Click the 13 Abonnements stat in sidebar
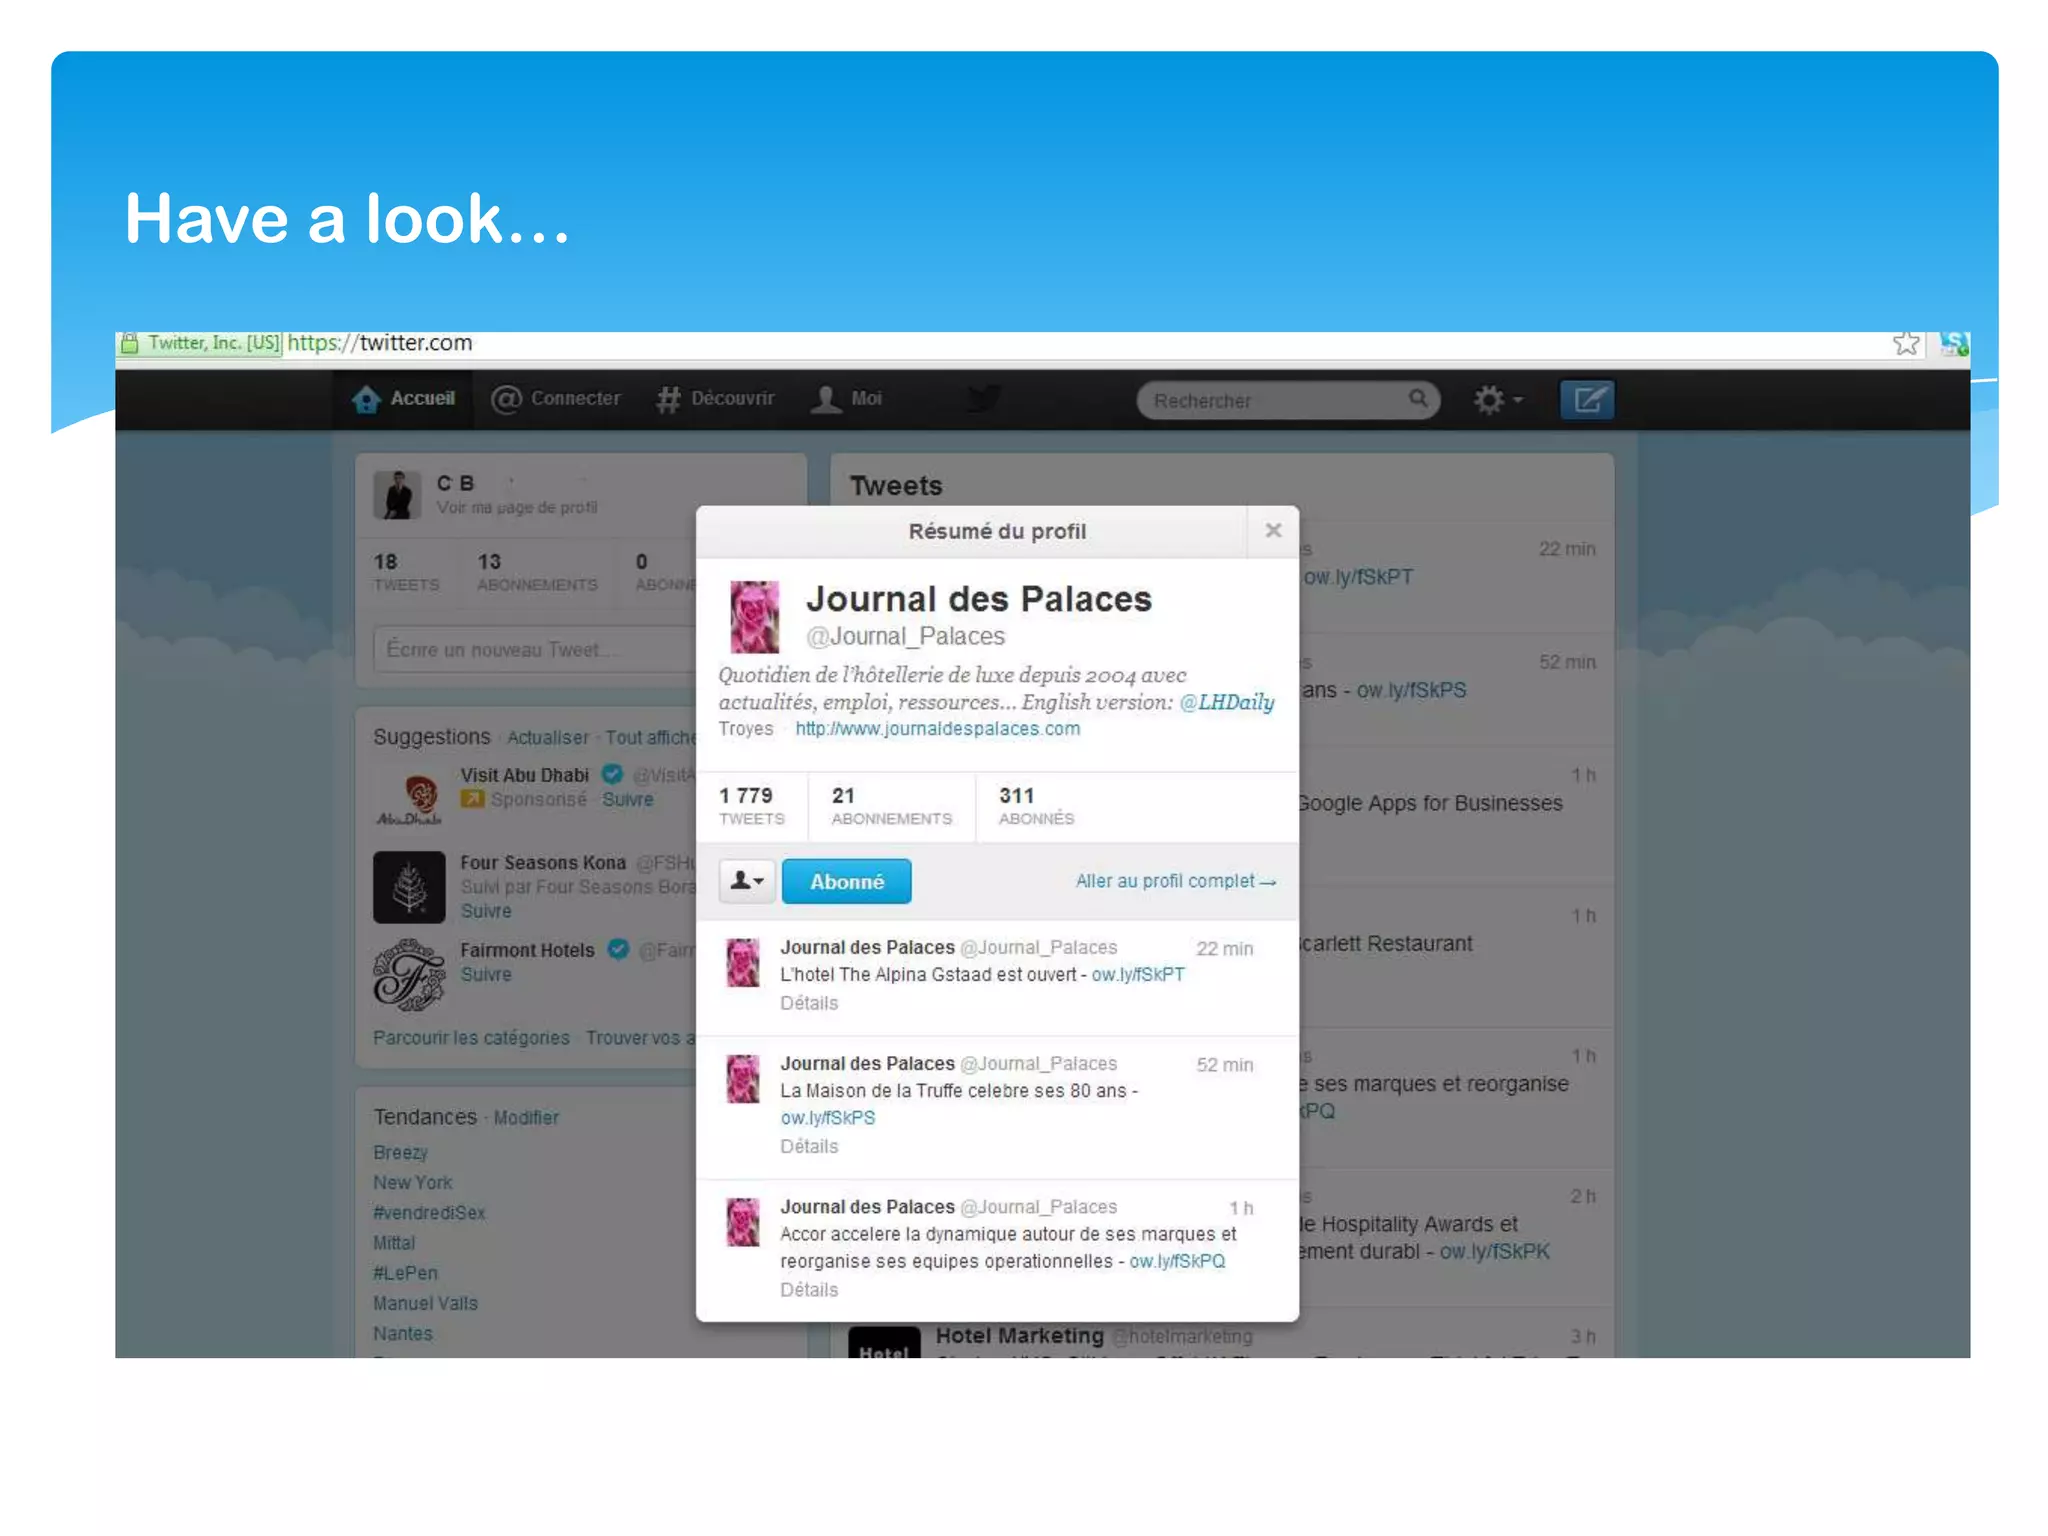The image size is (2048, 1536). [x=537, y=572]
